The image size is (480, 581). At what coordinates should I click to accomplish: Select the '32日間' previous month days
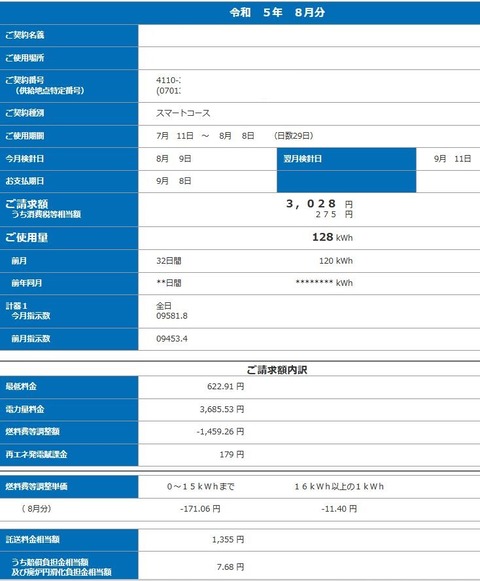169,261
